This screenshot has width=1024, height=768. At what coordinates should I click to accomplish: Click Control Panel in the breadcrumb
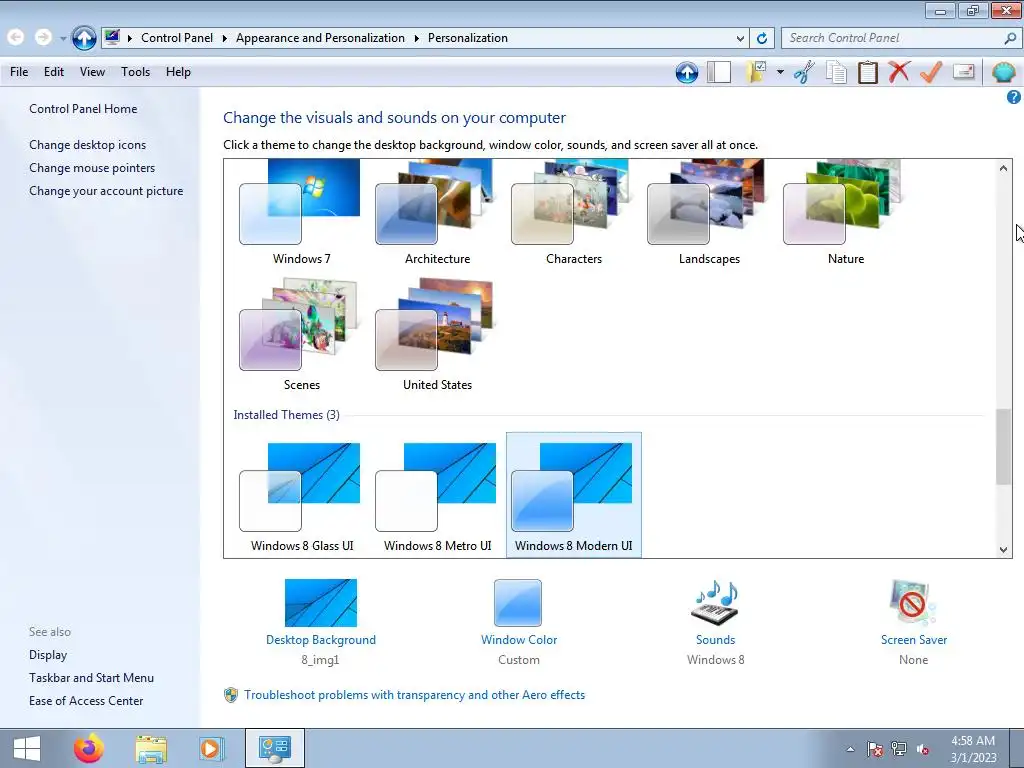click(177, 38)
